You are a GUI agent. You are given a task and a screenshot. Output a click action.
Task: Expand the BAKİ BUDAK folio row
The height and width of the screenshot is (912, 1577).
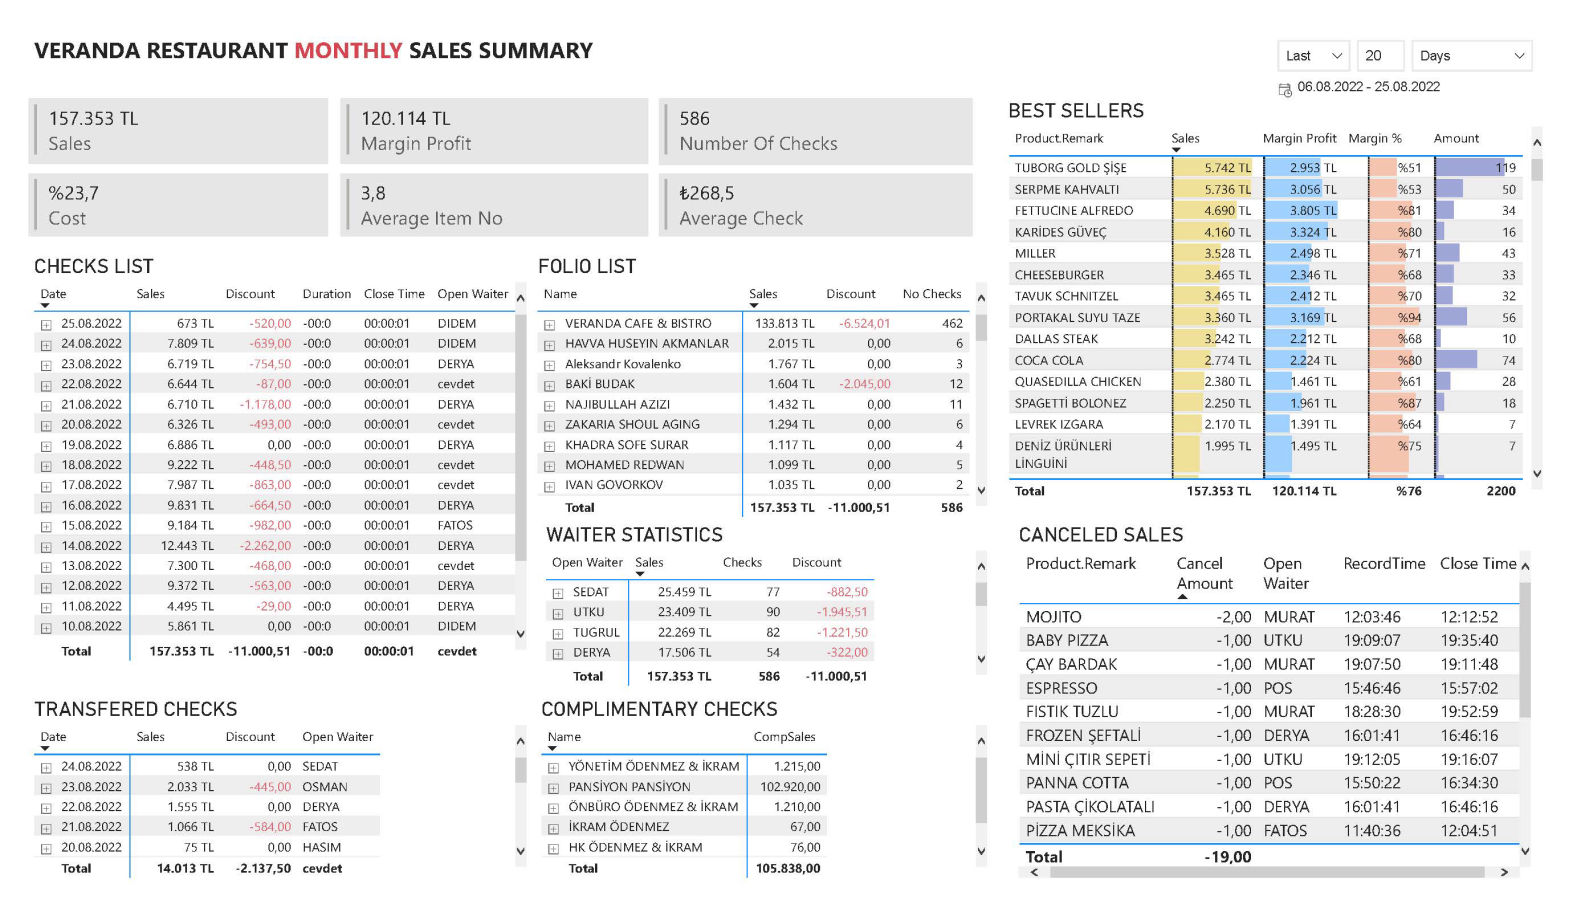549,385
